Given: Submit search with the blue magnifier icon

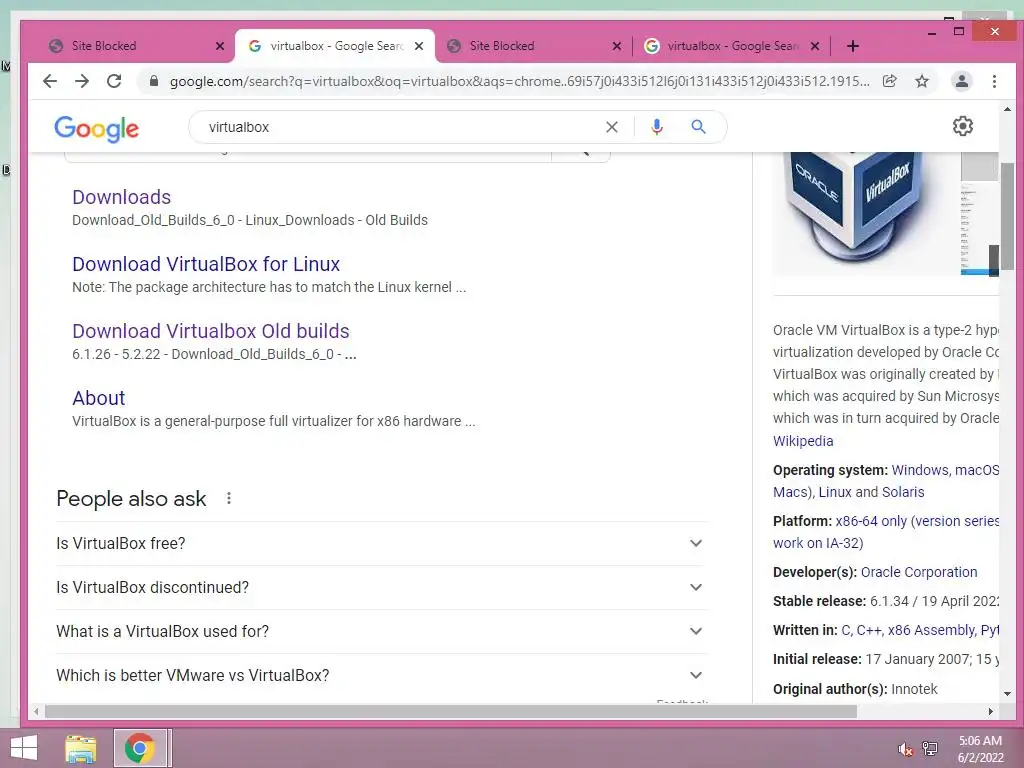Looking at the screenshot, I should [698, 127].
